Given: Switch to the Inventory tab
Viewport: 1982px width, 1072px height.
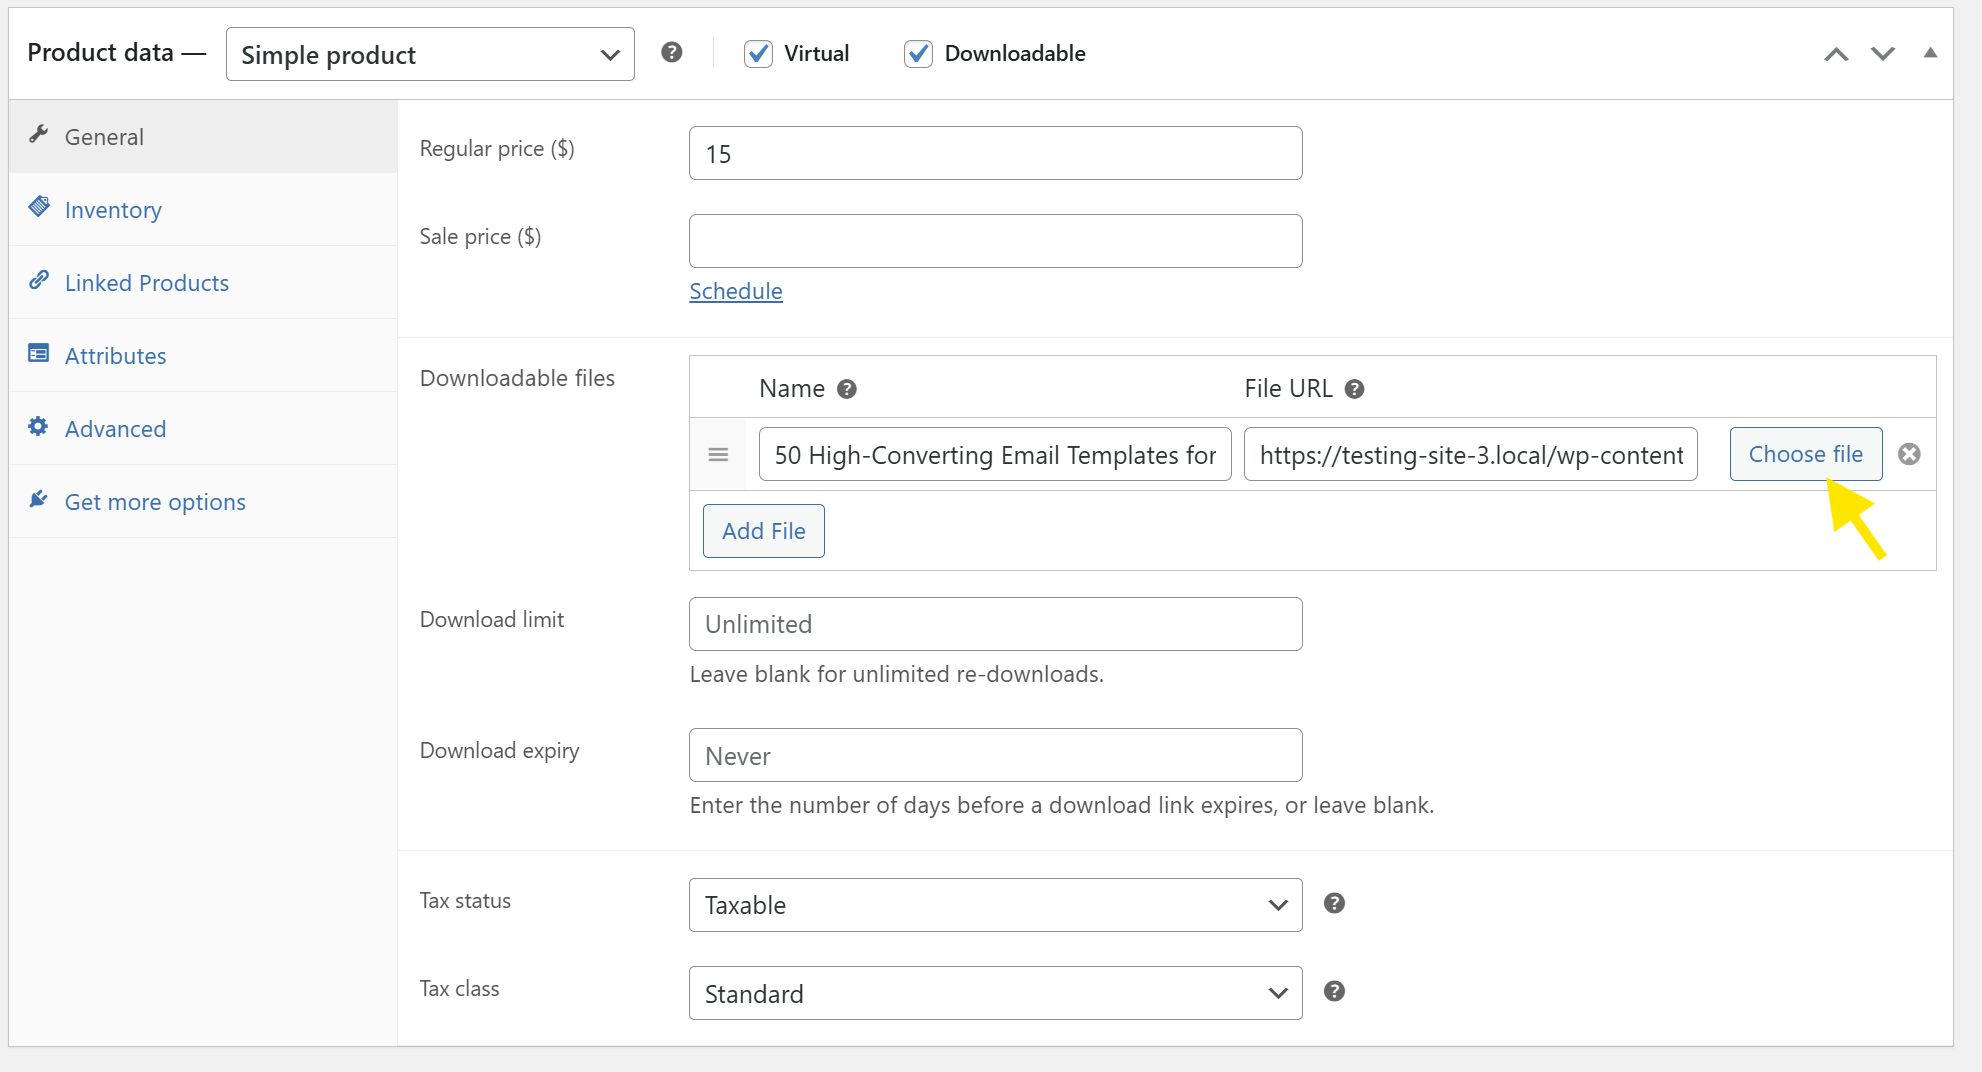Looking at the screenshot, I should pos(203,209).
